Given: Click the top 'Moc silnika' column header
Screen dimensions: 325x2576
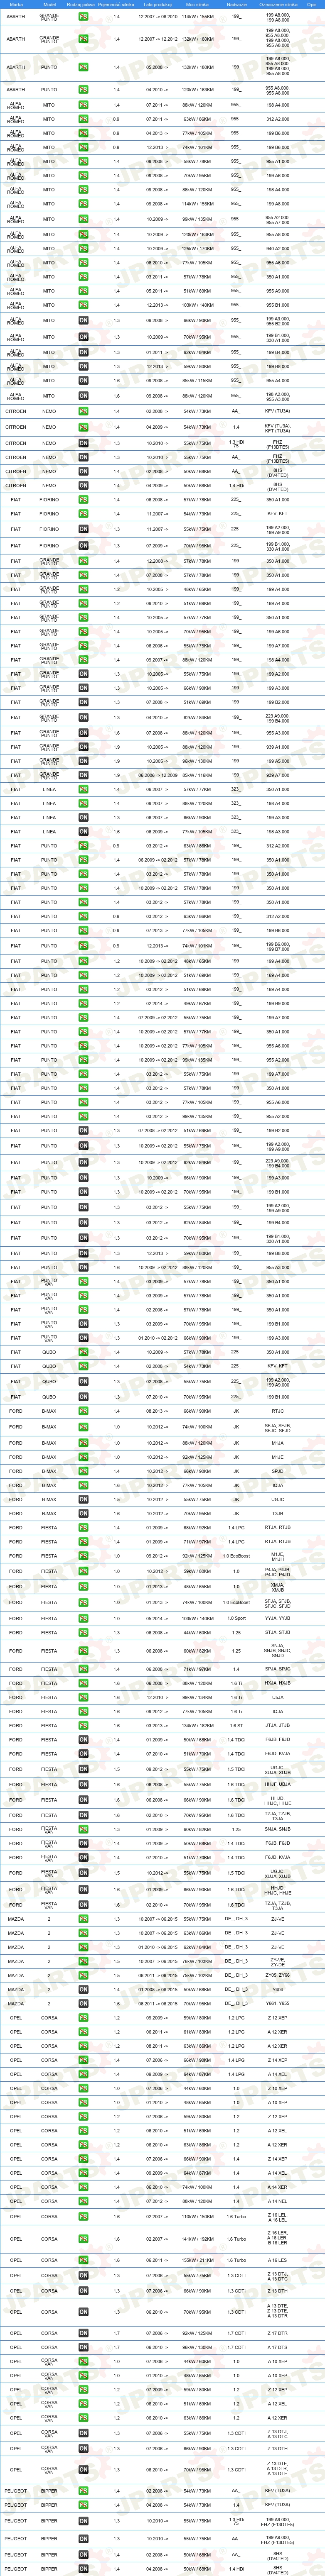Looking at the screenshot, I should 197,4.
